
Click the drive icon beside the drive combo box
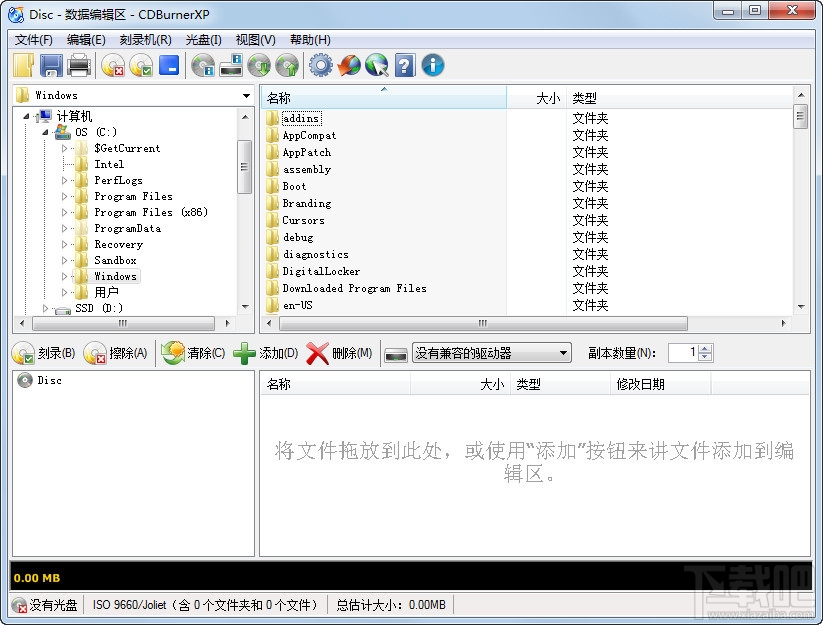396,354
